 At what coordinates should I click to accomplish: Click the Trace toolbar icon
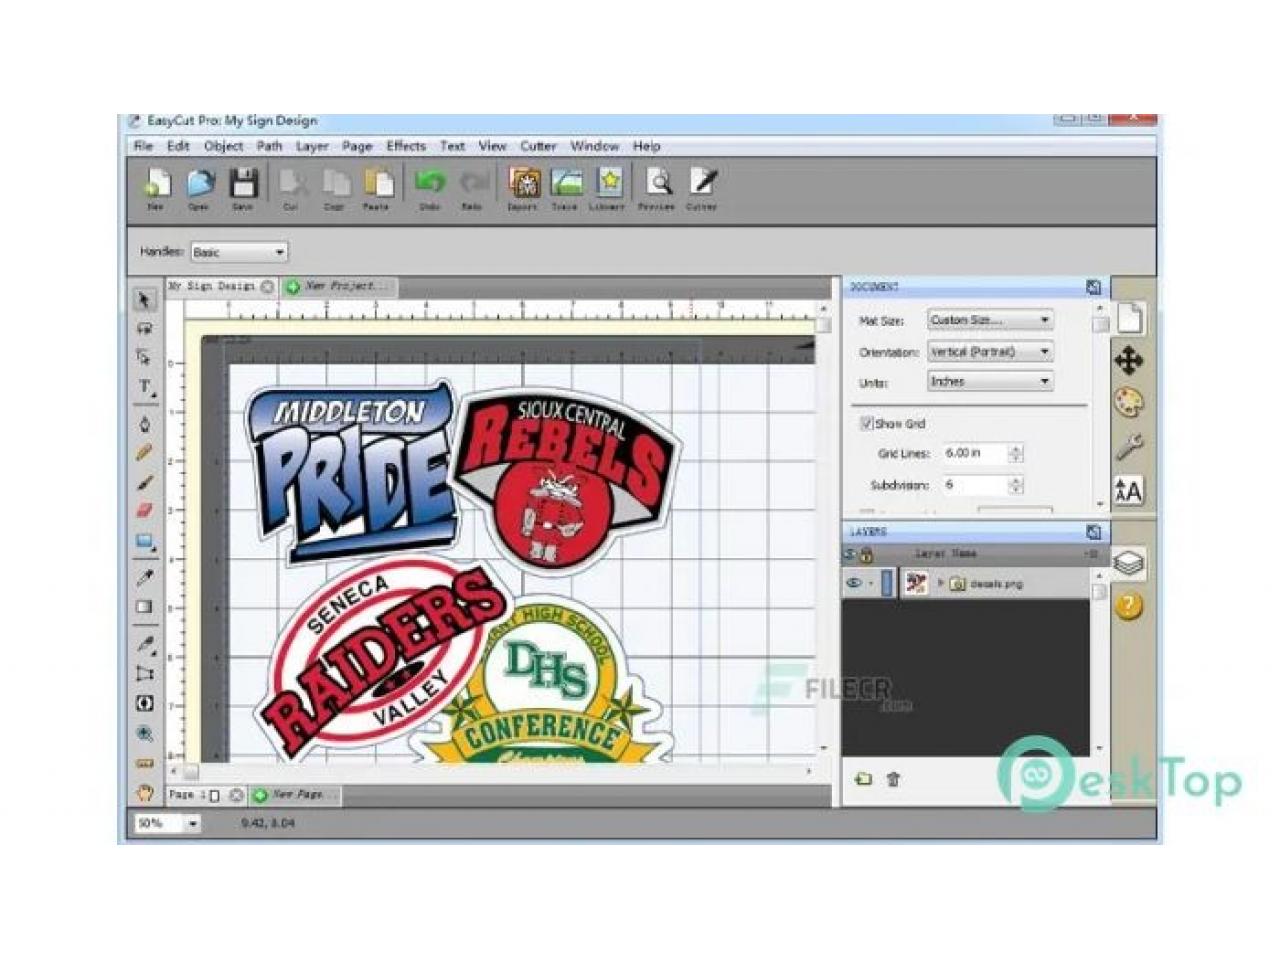[x=566, y=182]
